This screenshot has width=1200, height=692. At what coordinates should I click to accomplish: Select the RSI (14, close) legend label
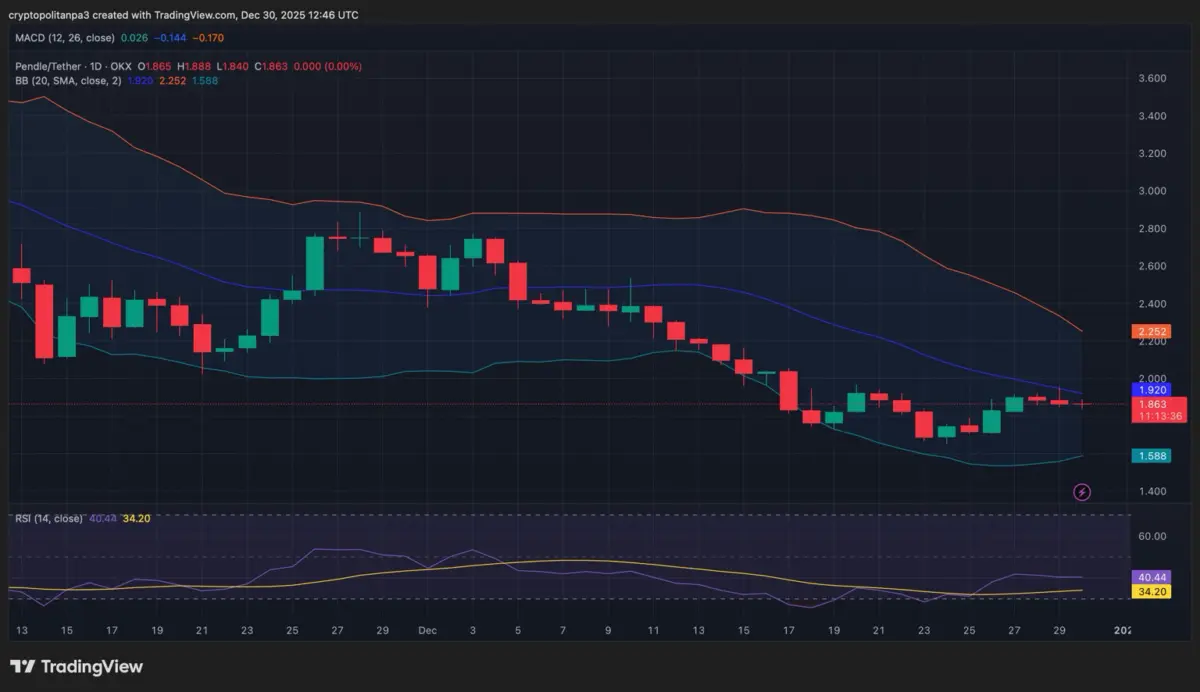point(49,518)
